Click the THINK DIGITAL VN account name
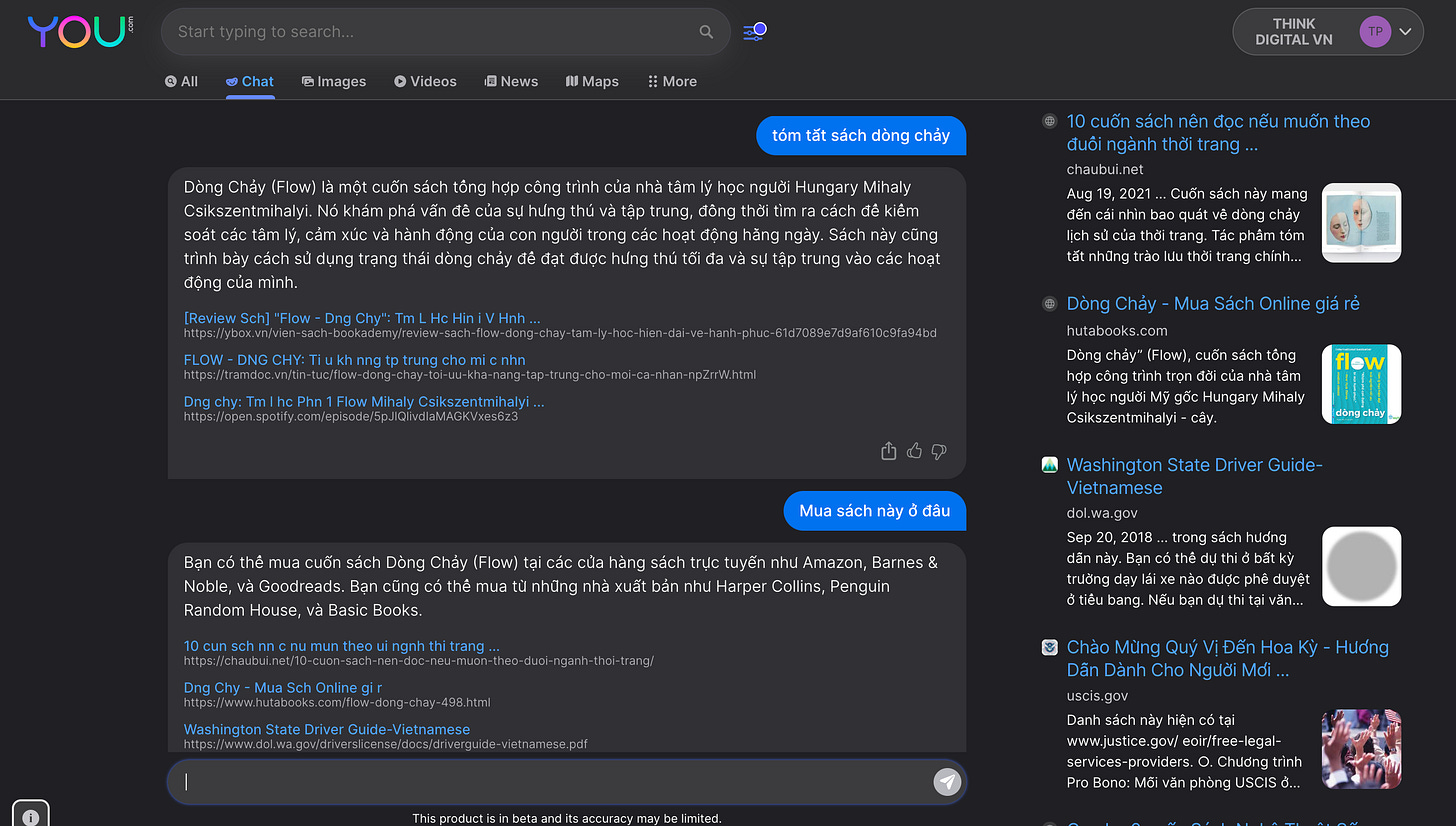Image resolution: width=1456 pixels, height=826 pixels. coord(1294,32)
